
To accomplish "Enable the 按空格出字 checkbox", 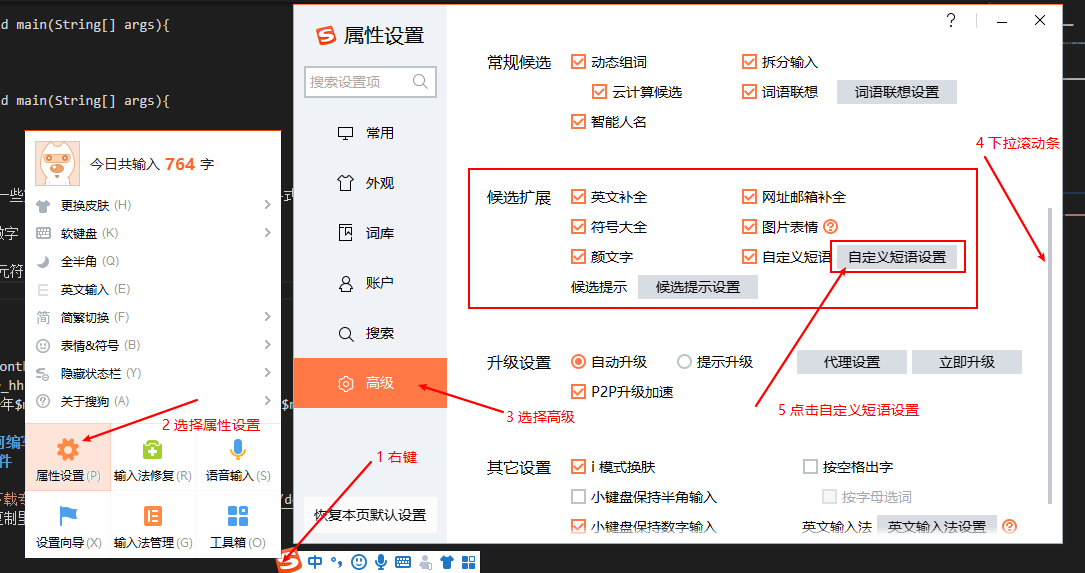I will [810, 466].
